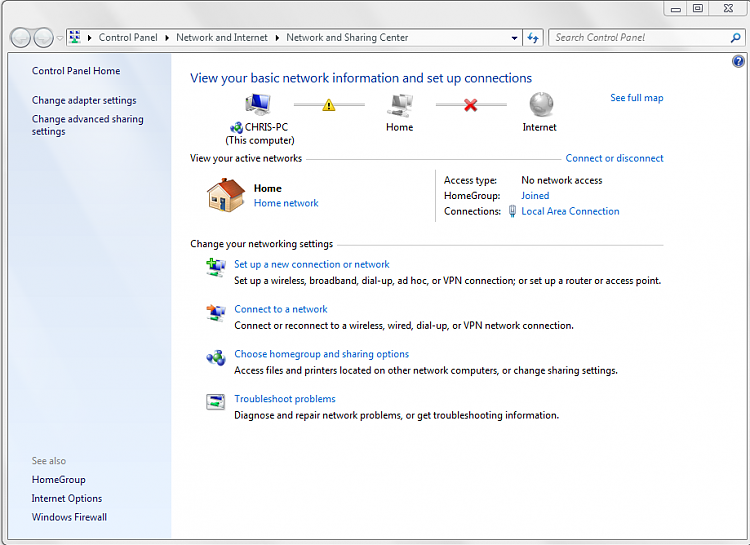Viewport: 750px width, 545px height.
Task: Click the CHRIS-PC computer name label
Action: pos(266,127)
